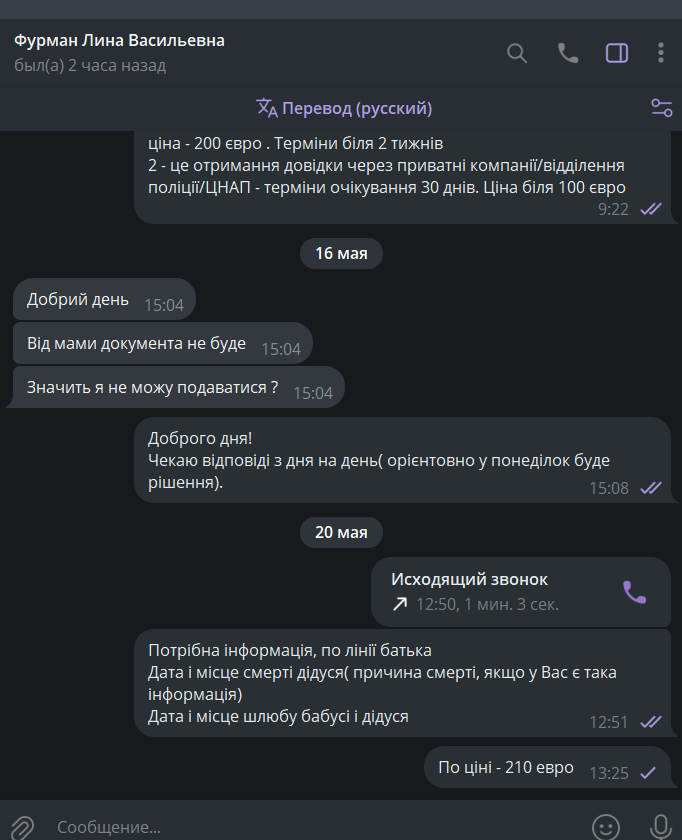Call Фурман Лина Васильевна with phone icon
Screen dimensions: 682x840
[x=568, y=53]
